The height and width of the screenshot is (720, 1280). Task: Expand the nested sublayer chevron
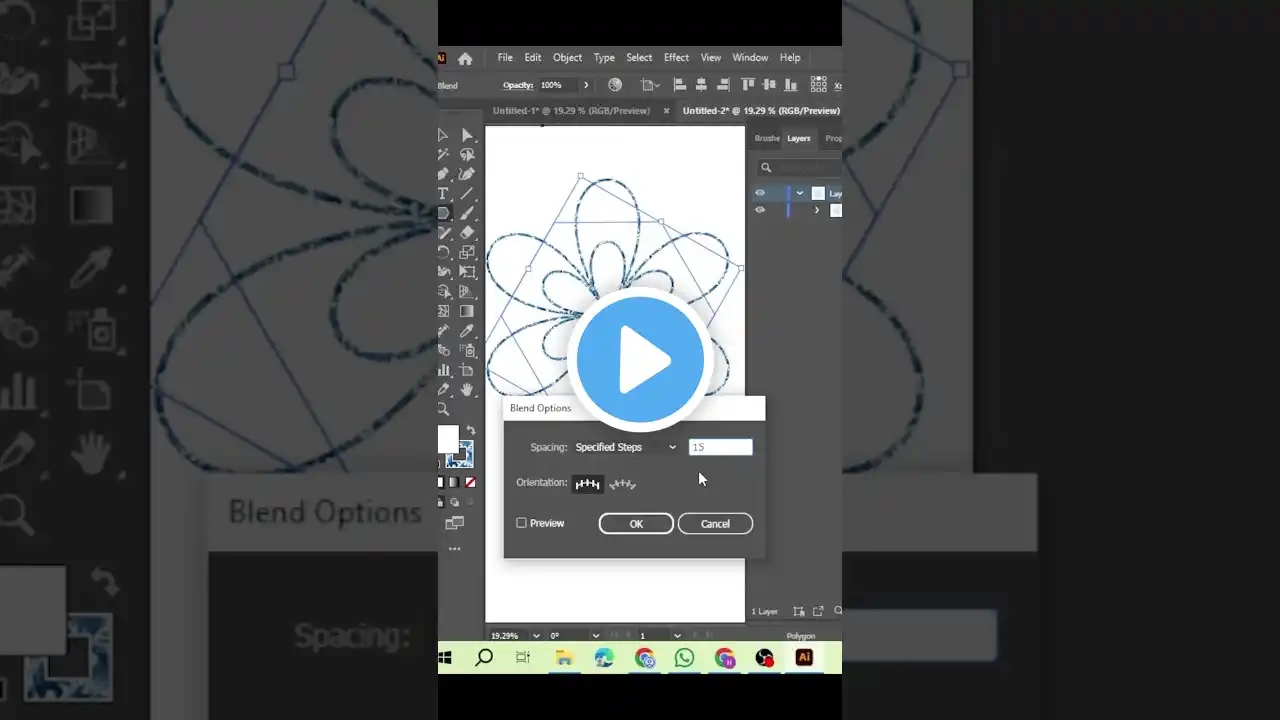pyautogui.click(x=817, y=210)
